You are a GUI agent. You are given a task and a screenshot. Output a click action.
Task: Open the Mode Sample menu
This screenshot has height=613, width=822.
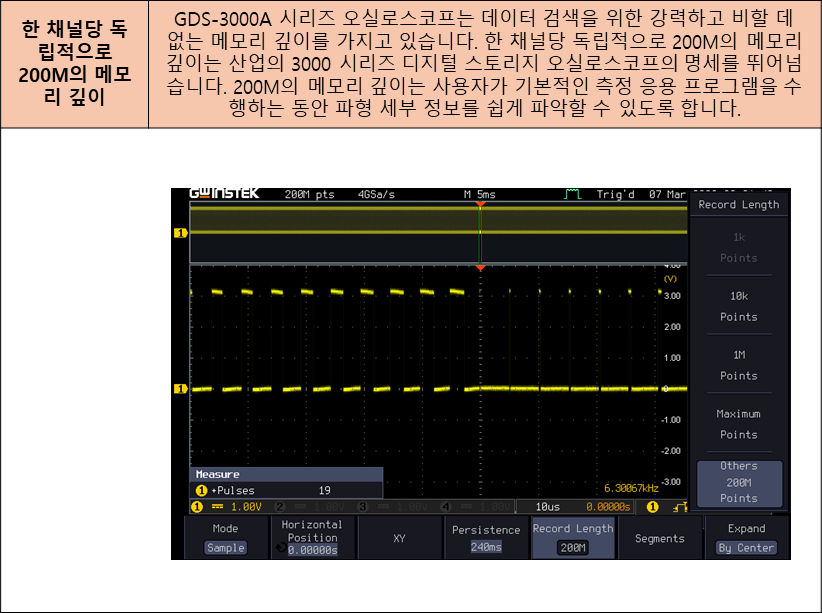[225, 538]
